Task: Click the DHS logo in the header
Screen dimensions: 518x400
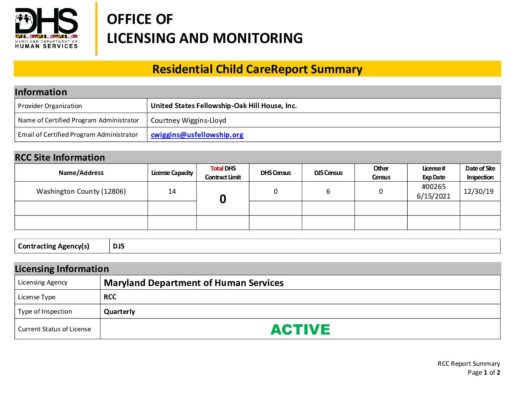Action: click(46, 28)
